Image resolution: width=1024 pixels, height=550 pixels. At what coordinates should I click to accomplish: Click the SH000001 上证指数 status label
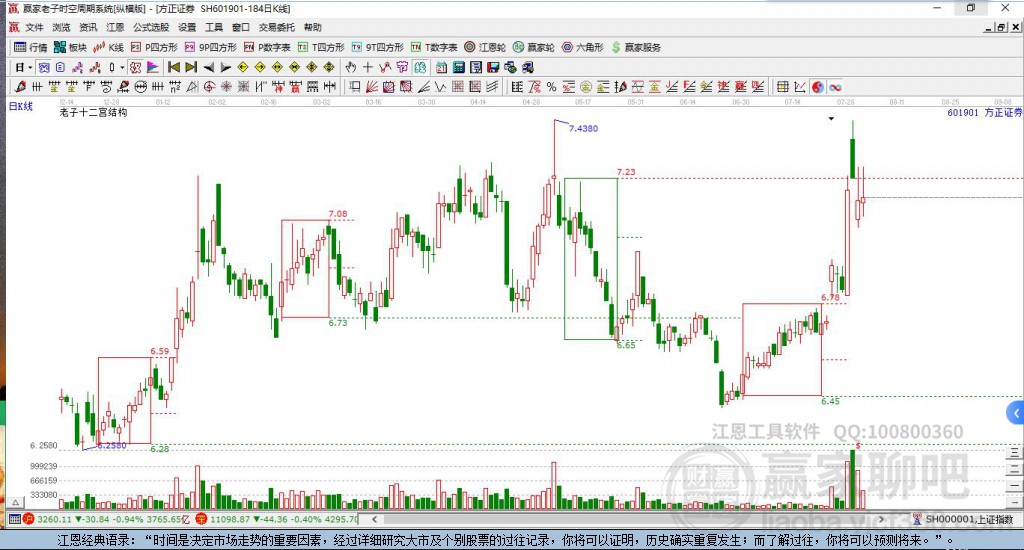pos(968,519)
